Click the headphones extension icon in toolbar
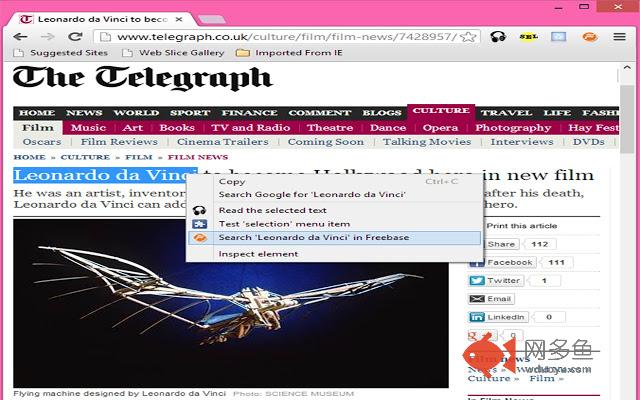The height and width of the screenshot is (400, 640). [498, 37]
